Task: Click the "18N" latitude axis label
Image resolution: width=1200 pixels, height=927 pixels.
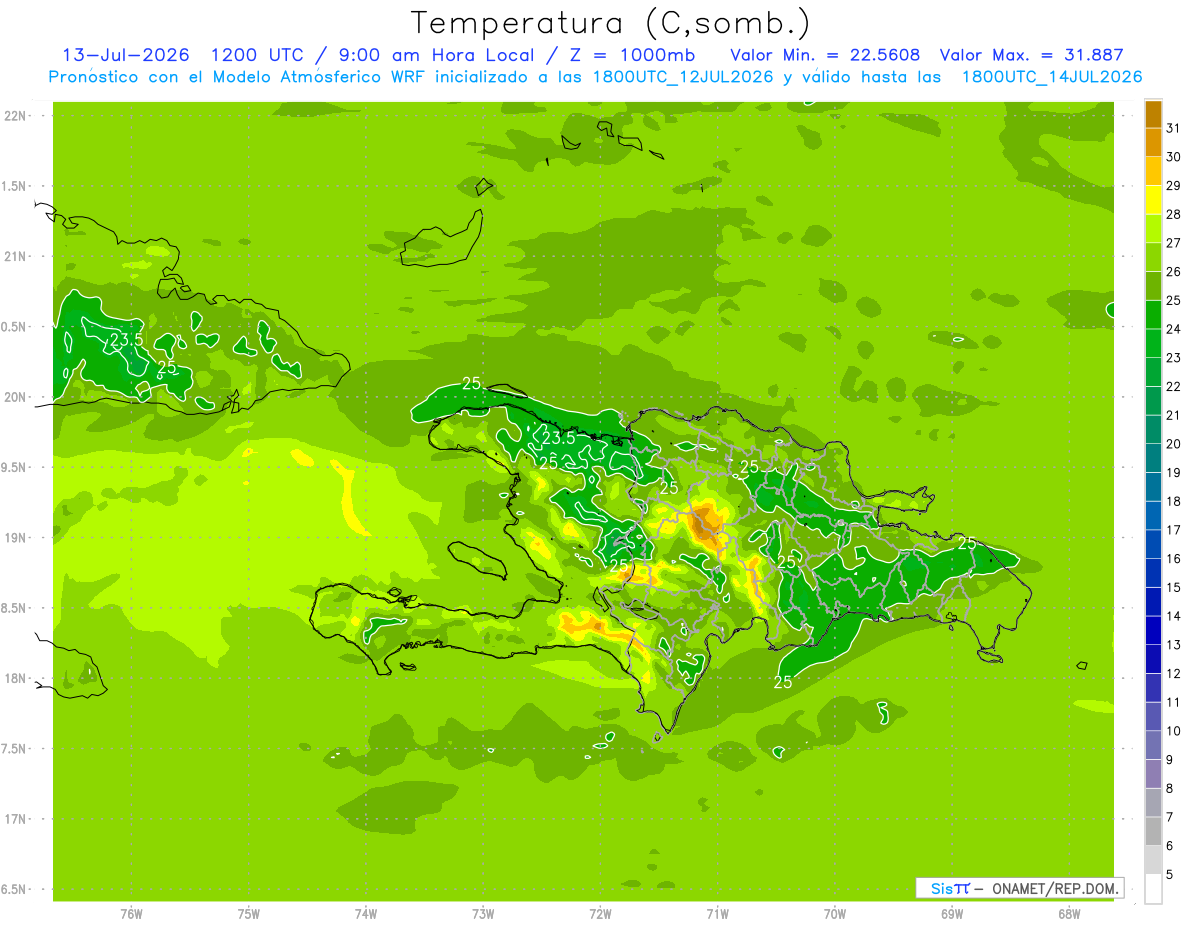Action: click(15, 679)
